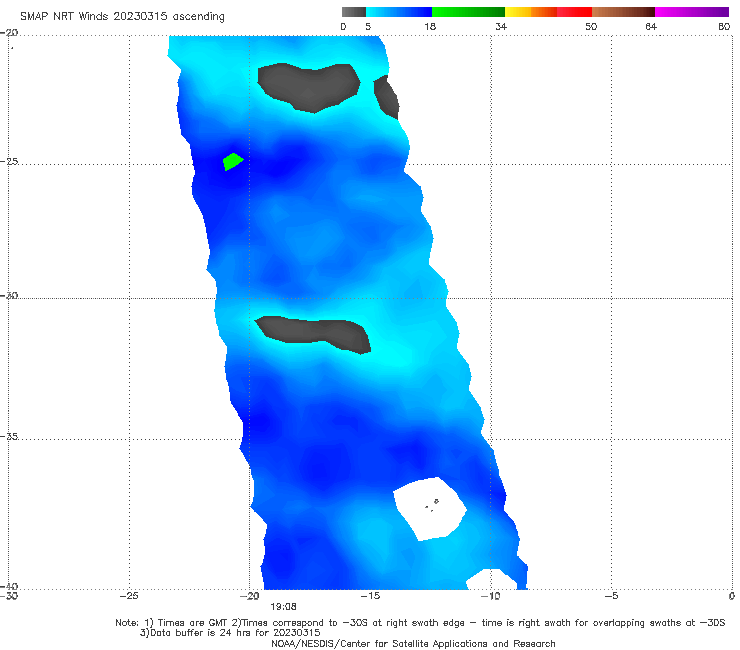Click the red segment of the color bar
740x650 pixels.
point(574,12)
